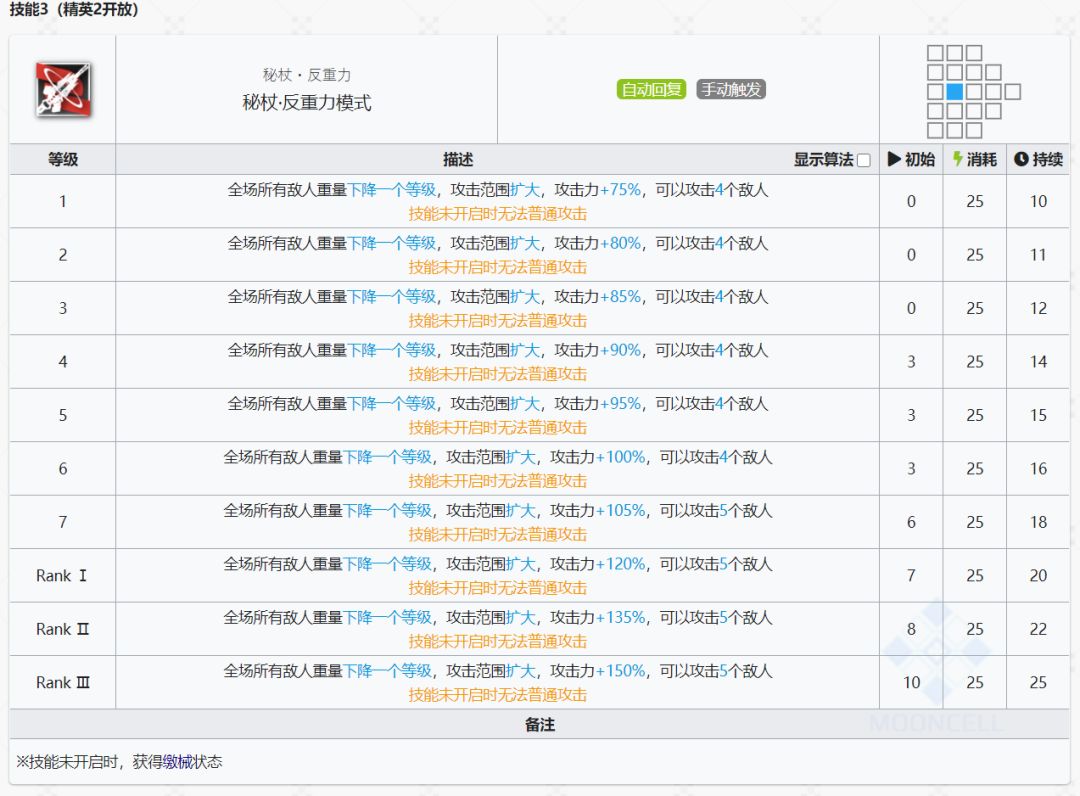Click the clock icon beside 持续 header
Screen dimensions: 1080x796
[1020, 160]
